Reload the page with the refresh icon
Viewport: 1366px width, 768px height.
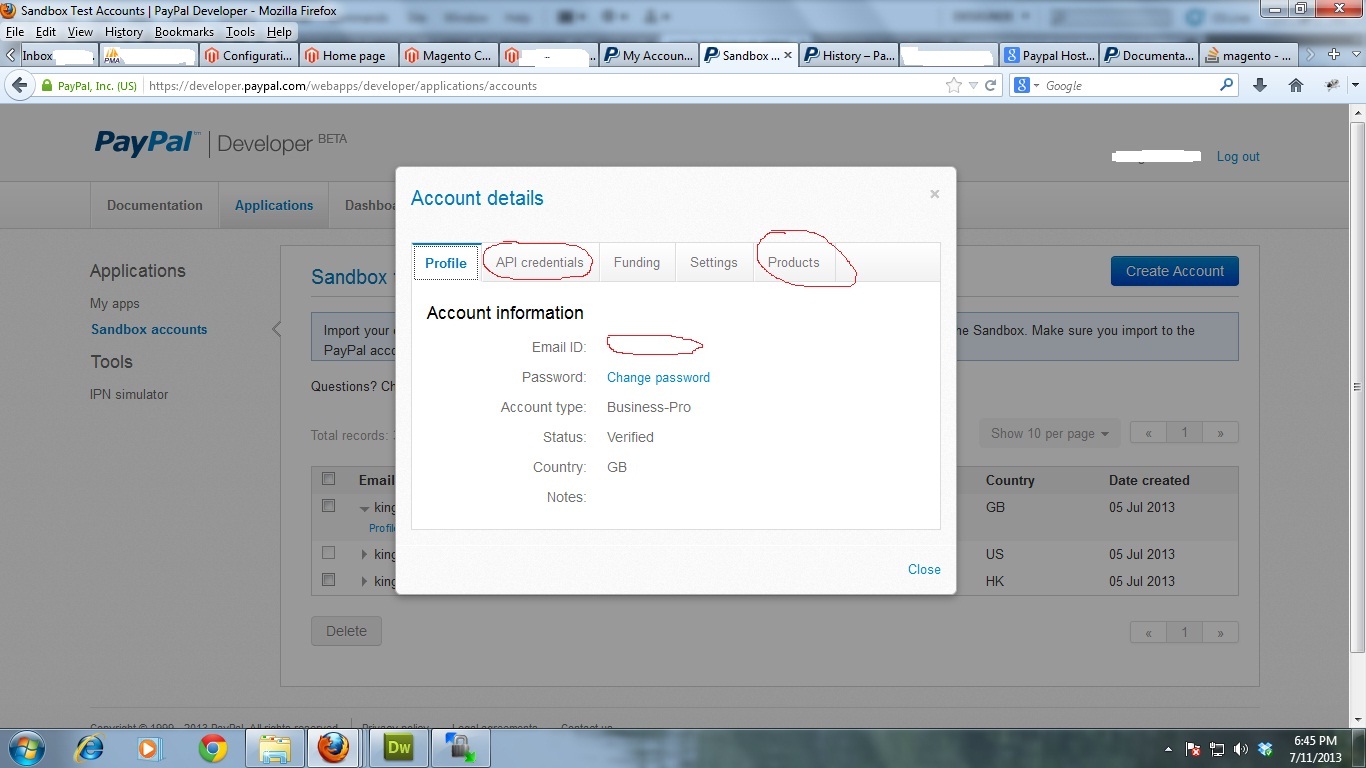click(x=990, y=86)
